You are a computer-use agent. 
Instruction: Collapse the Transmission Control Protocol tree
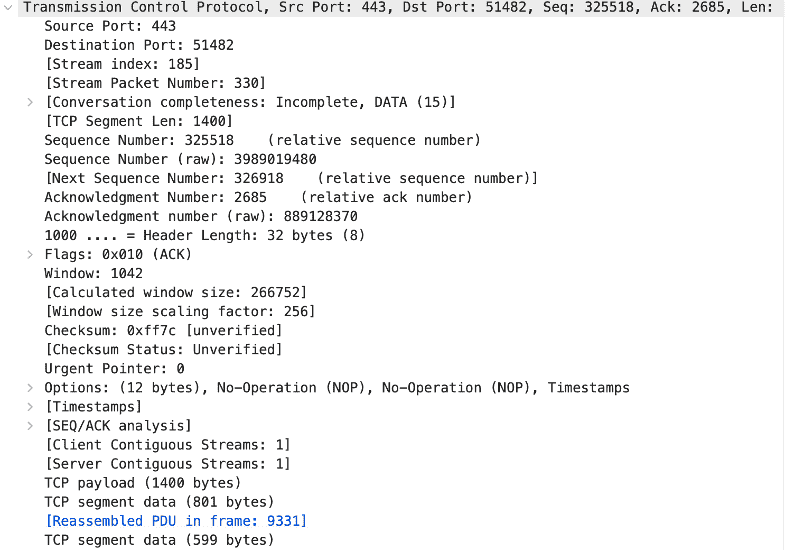(x=11, y=7)
